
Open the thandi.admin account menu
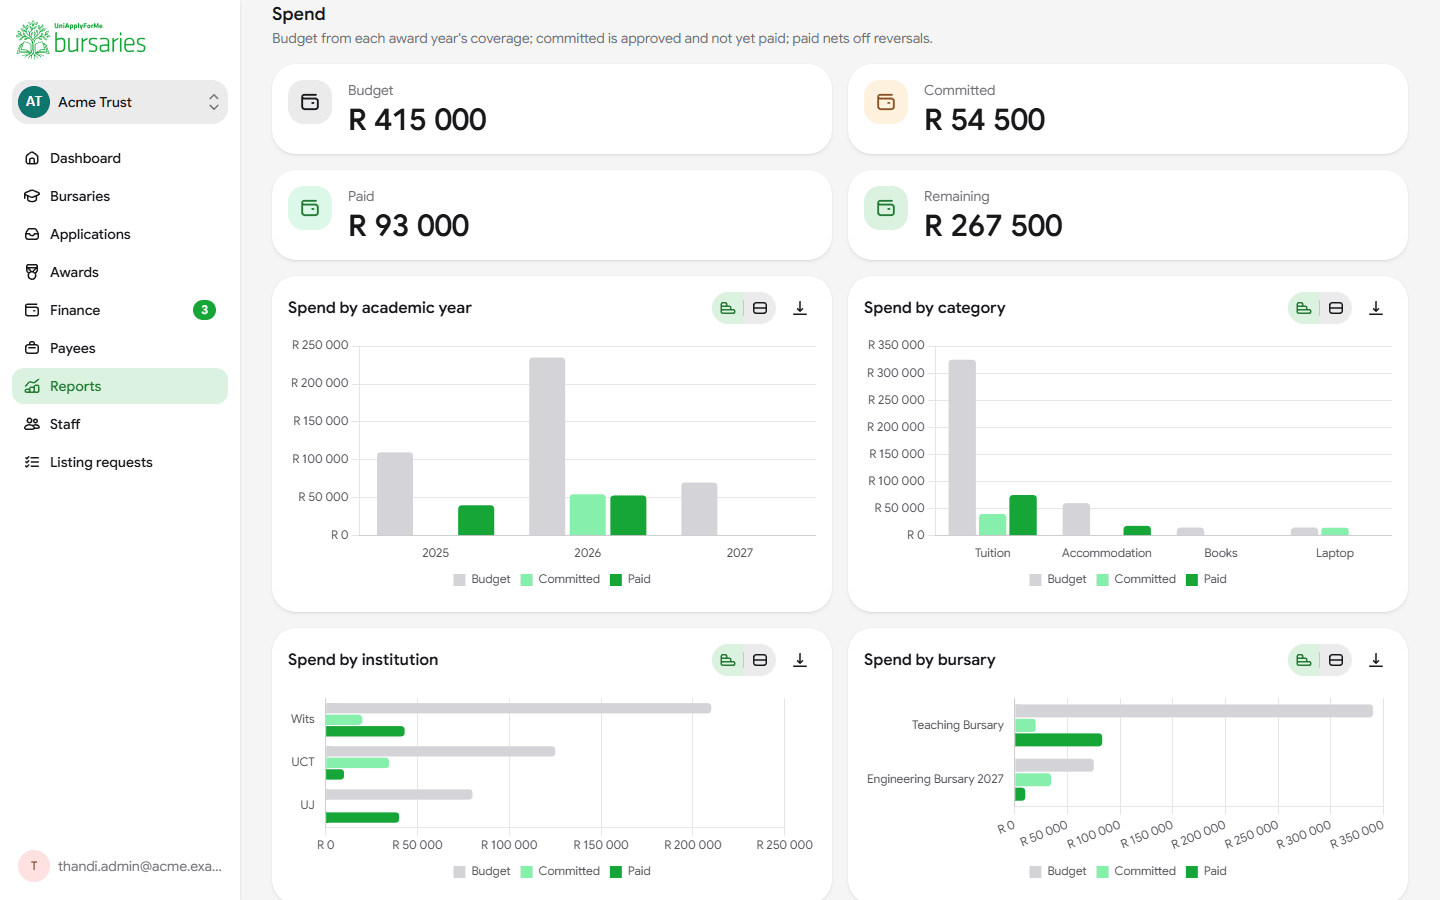[x=120, y=866]
